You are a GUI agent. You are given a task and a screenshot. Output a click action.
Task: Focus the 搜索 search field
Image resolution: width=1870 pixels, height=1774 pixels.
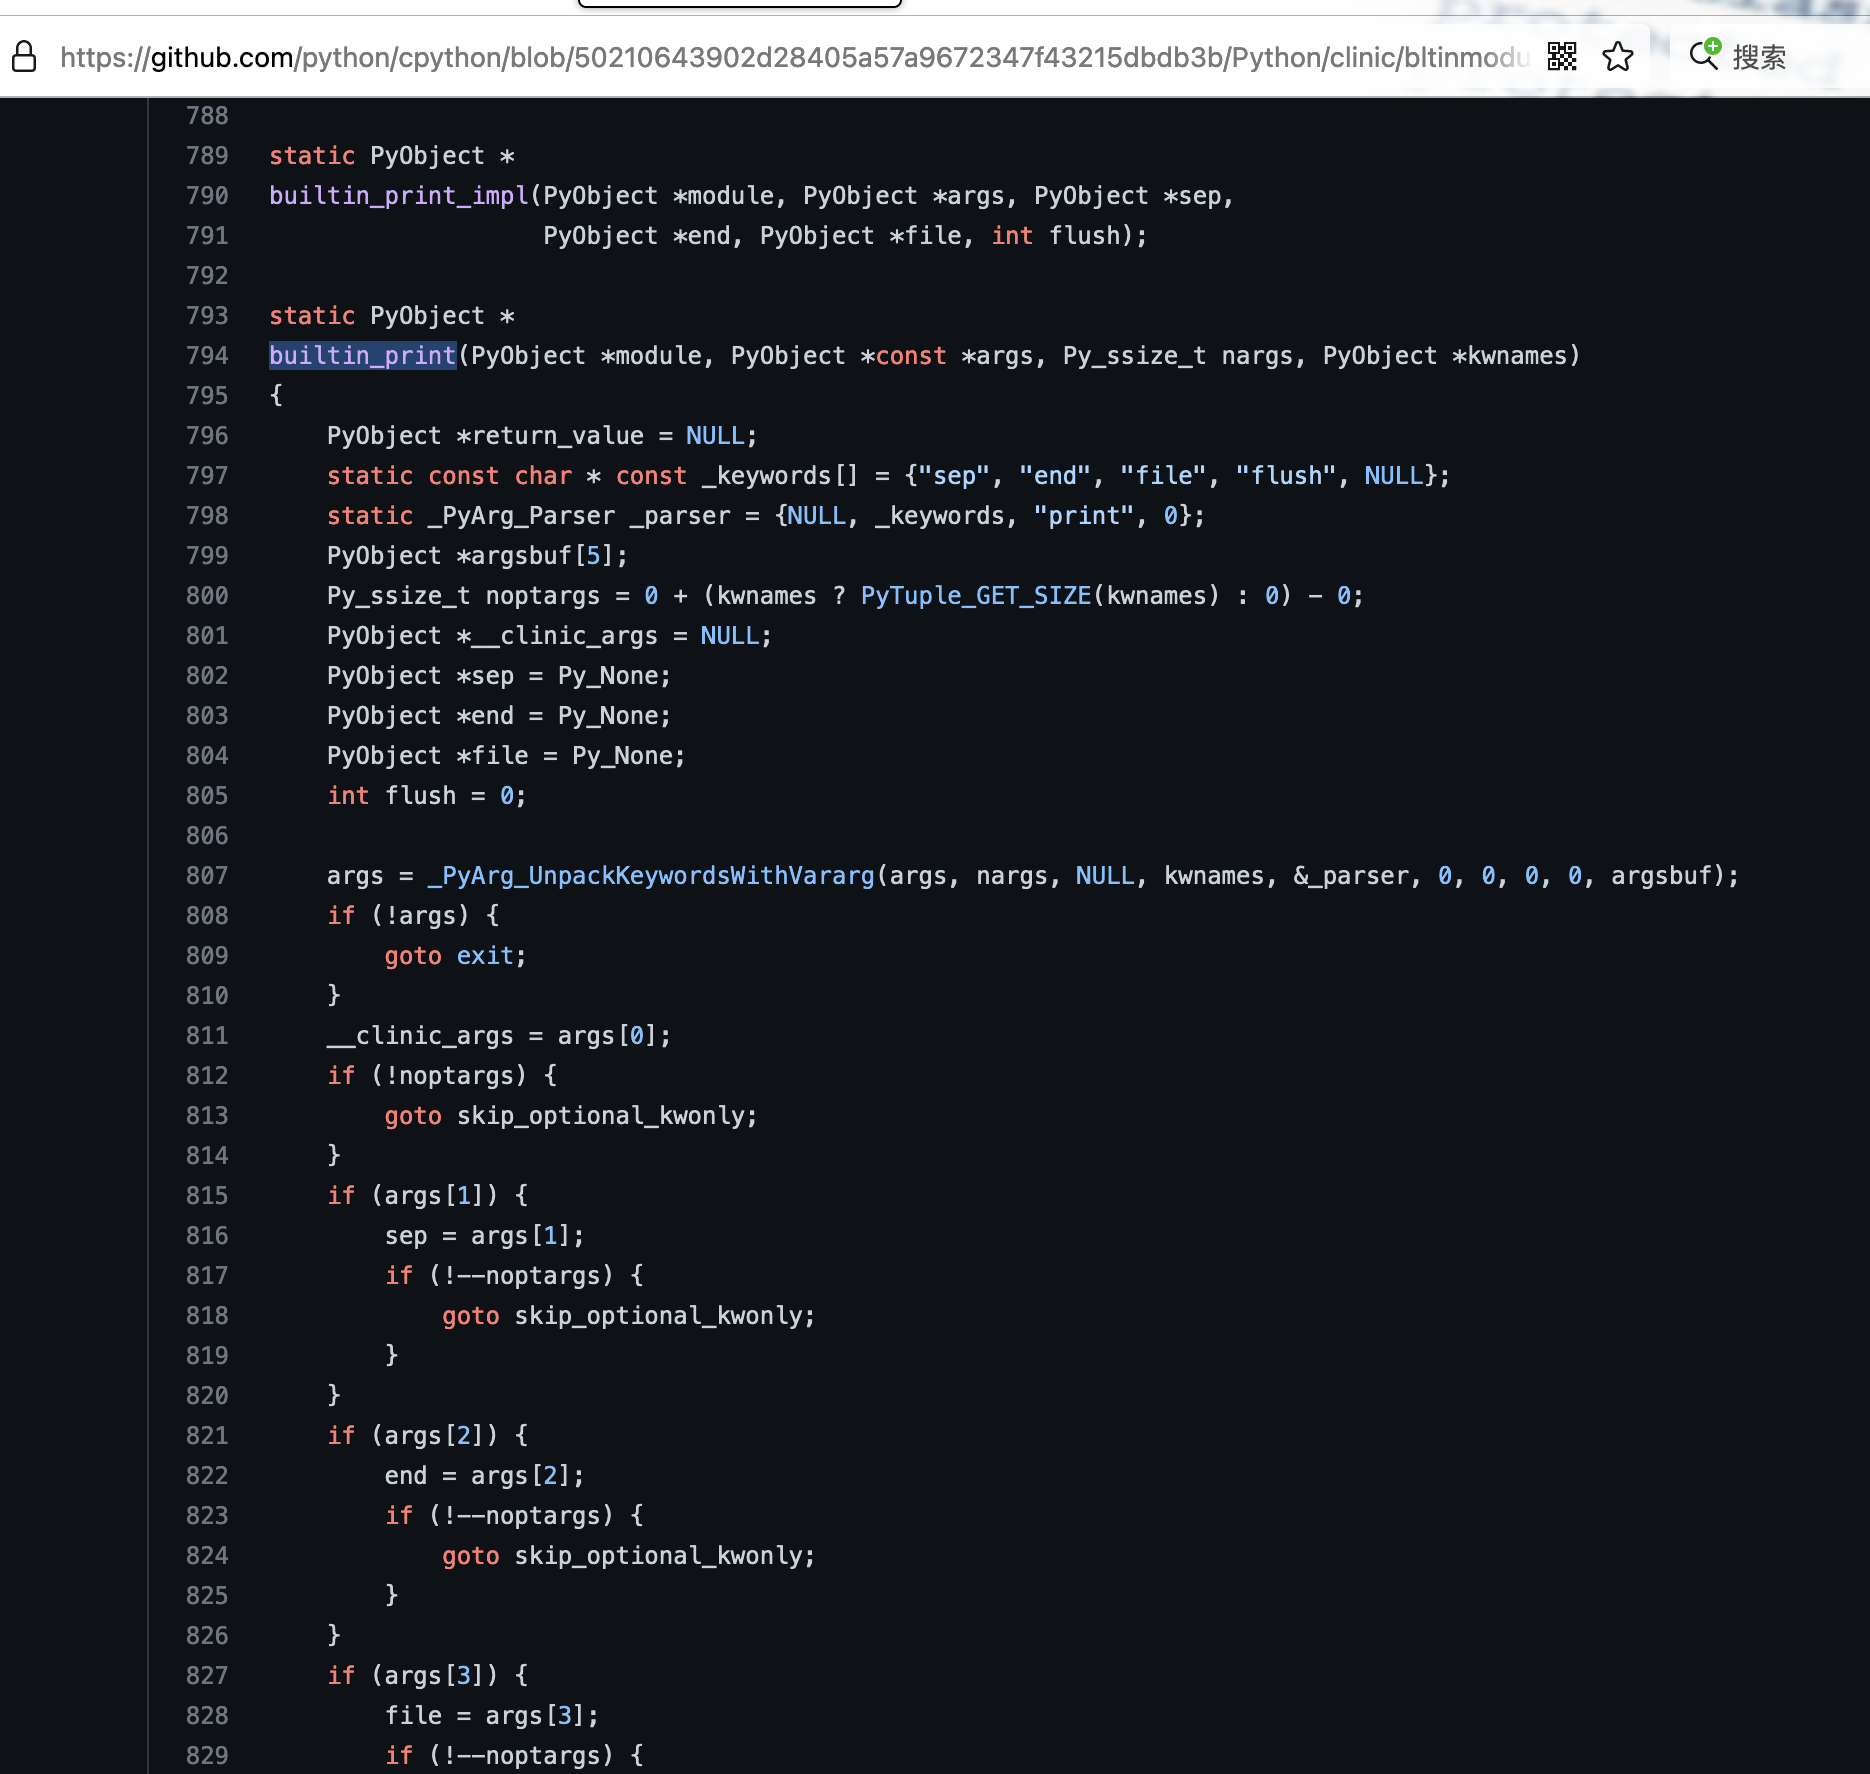click(1758, 57)
